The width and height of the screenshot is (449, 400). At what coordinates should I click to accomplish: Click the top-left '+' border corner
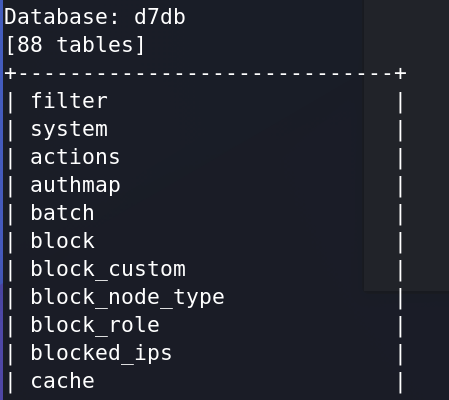coord(10,73)
